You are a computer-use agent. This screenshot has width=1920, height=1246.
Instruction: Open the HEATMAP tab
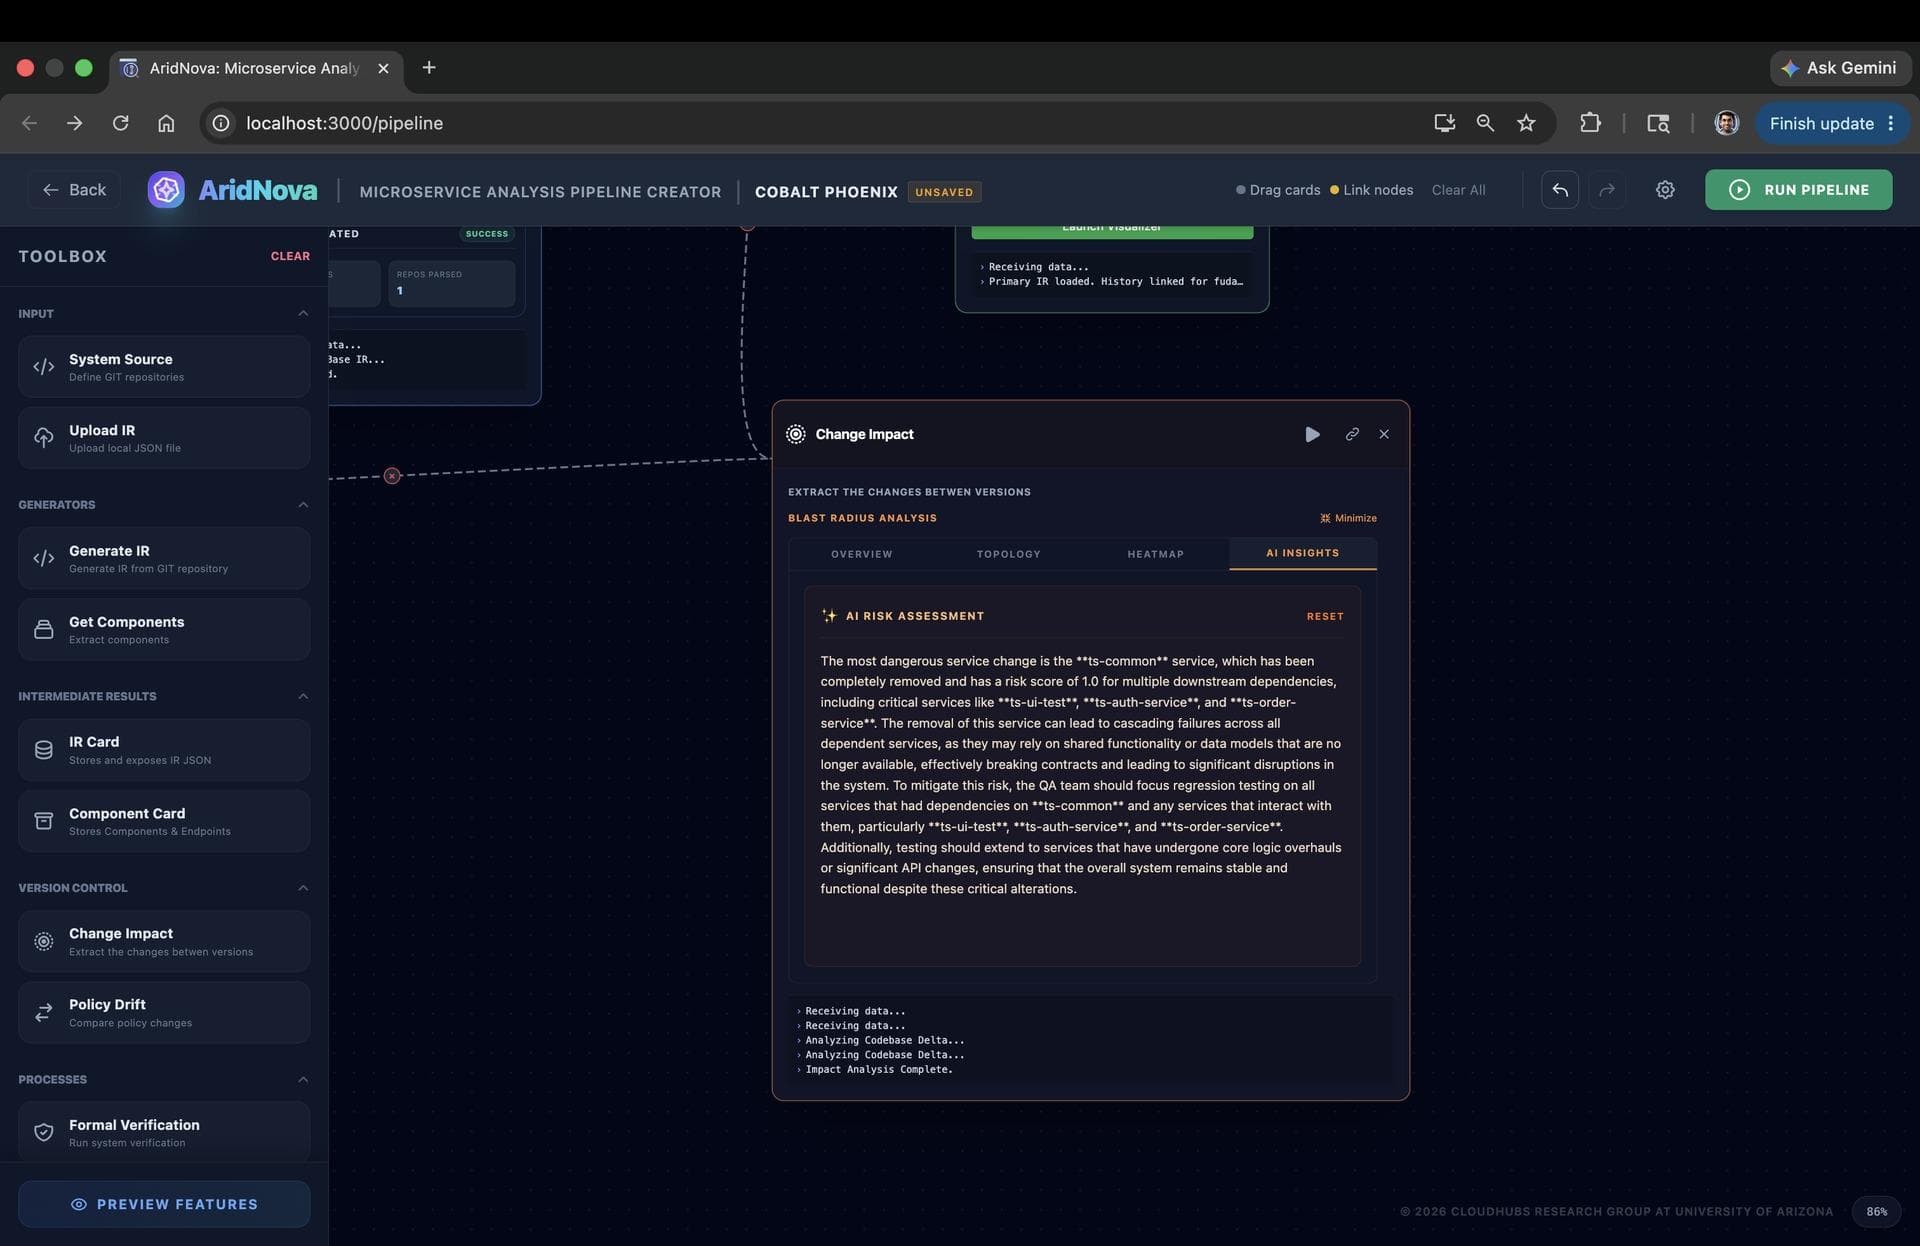[1155, 554]
